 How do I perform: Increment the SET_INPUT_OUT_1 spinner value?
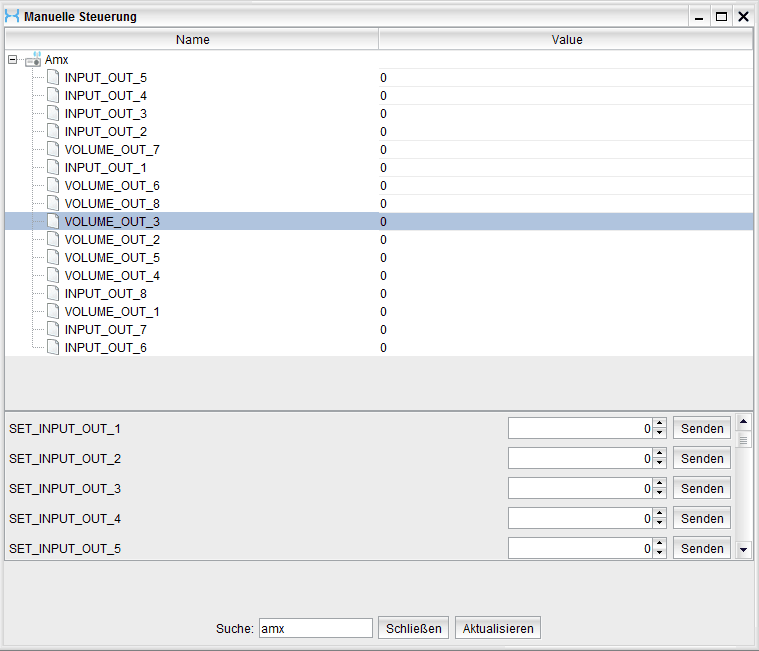coord(660,424)
